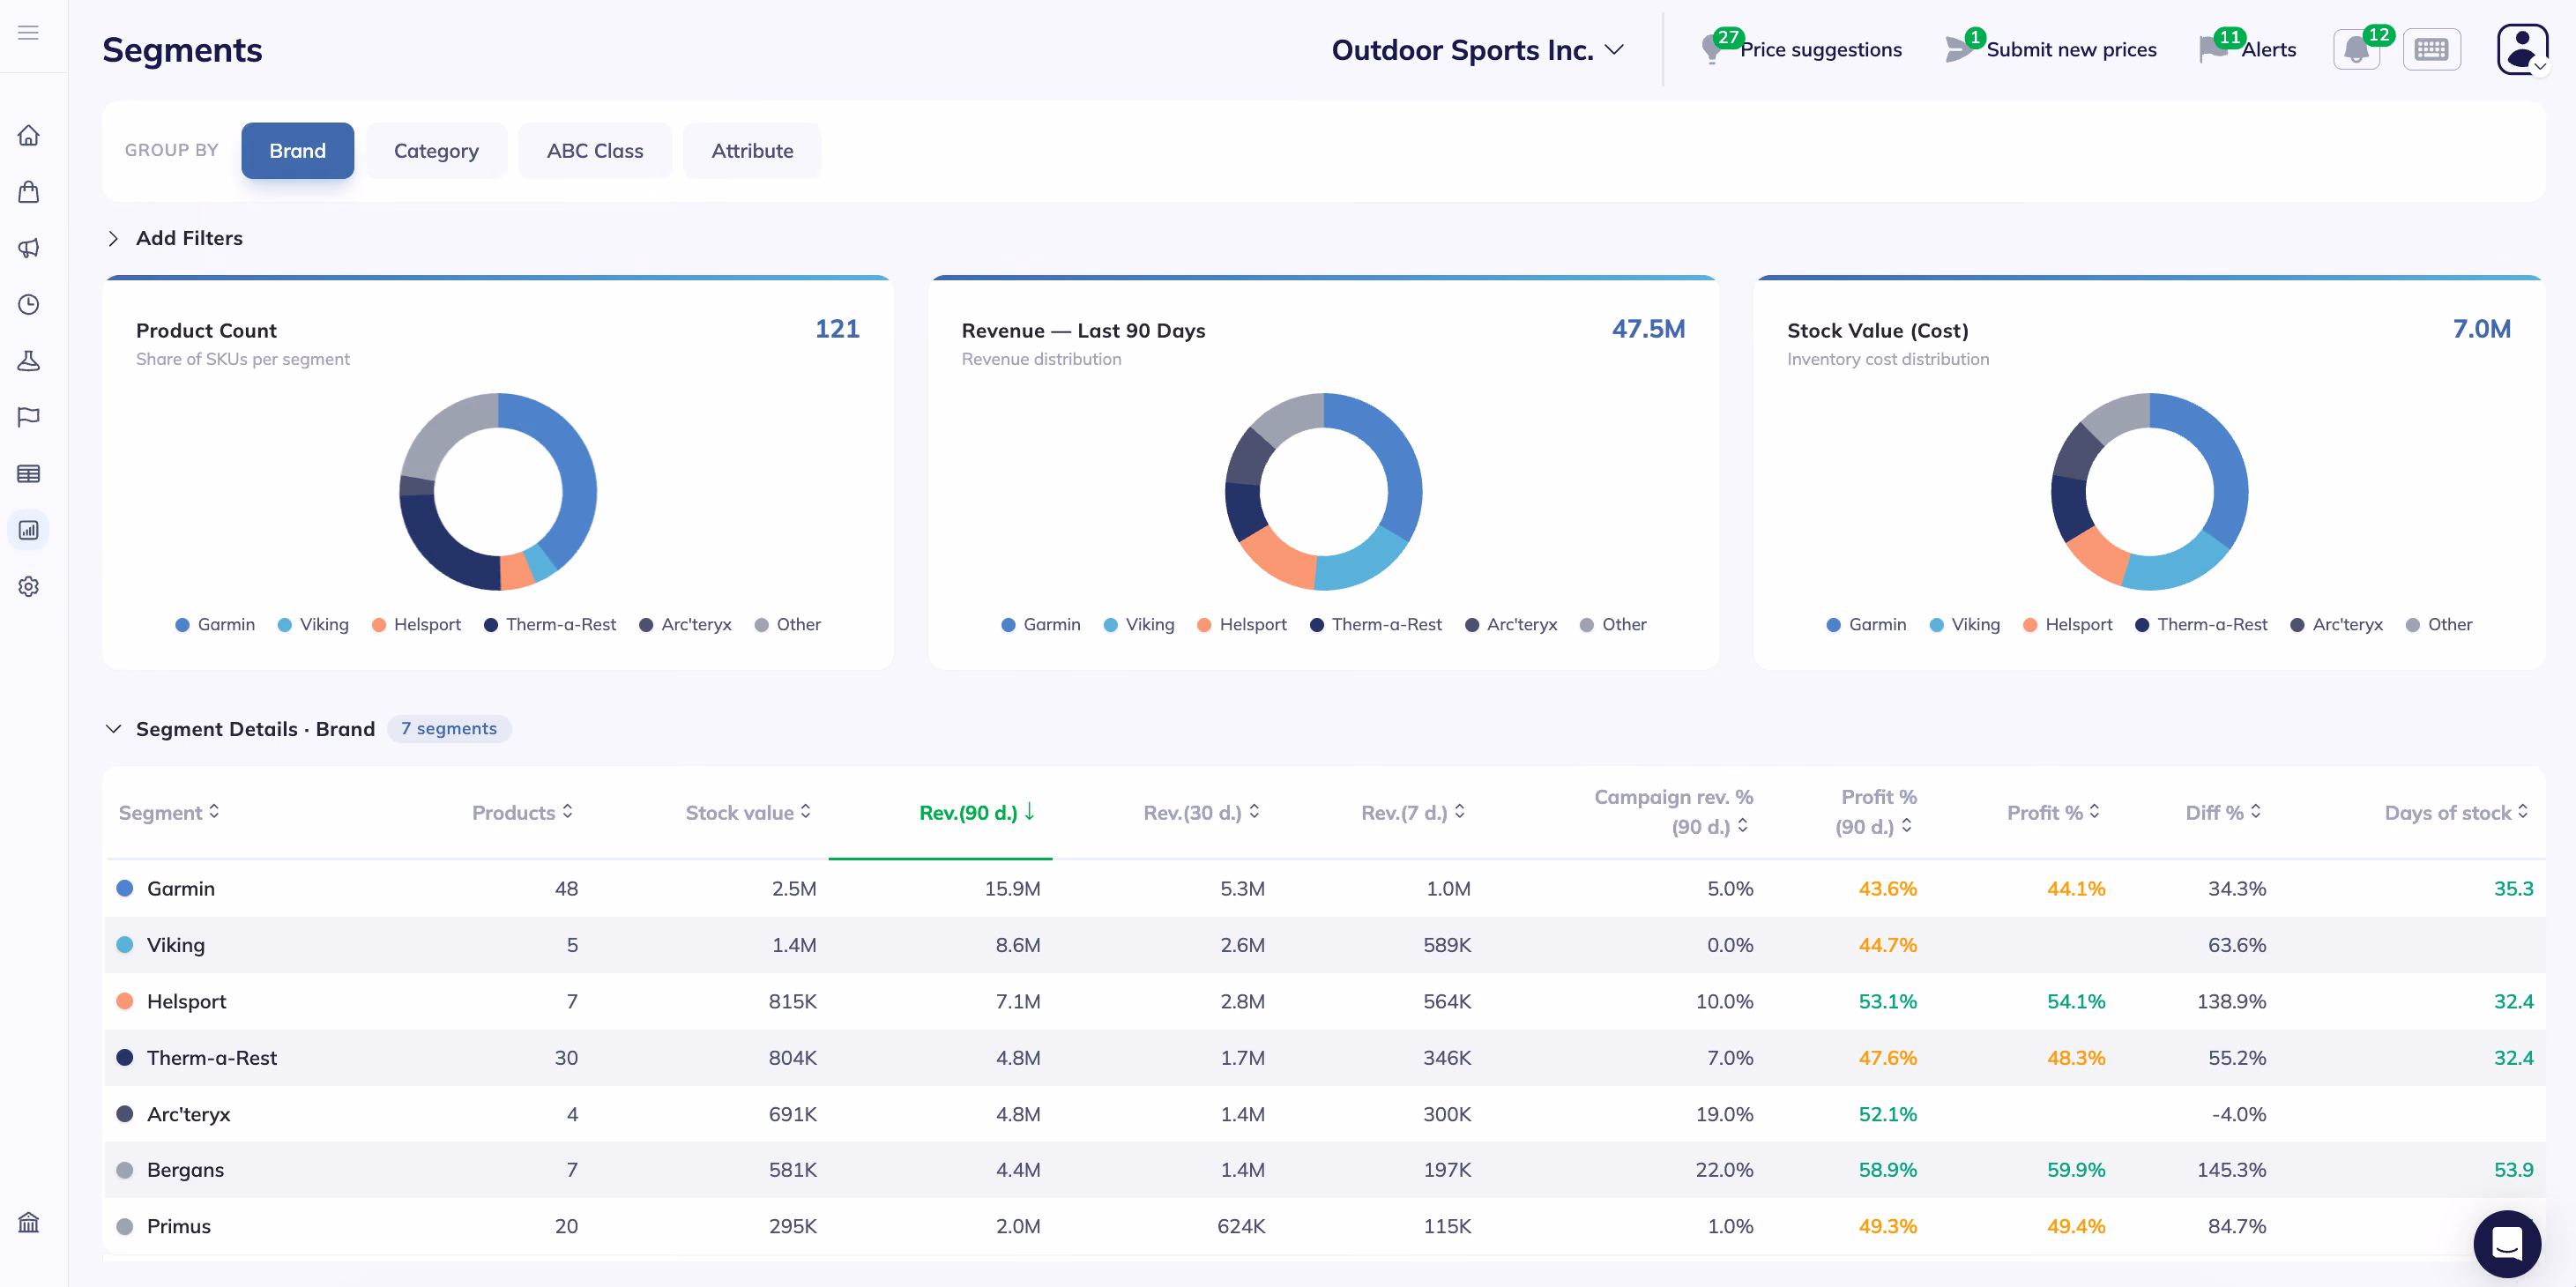
Task: Click the notification bell icon
Action: tap(2356, 50)
